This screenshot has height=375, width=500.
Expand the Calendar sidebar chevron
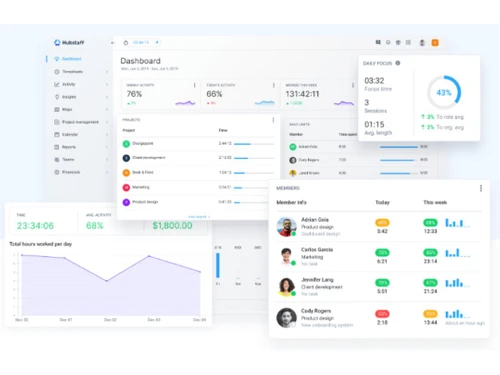tap(107, 134)
